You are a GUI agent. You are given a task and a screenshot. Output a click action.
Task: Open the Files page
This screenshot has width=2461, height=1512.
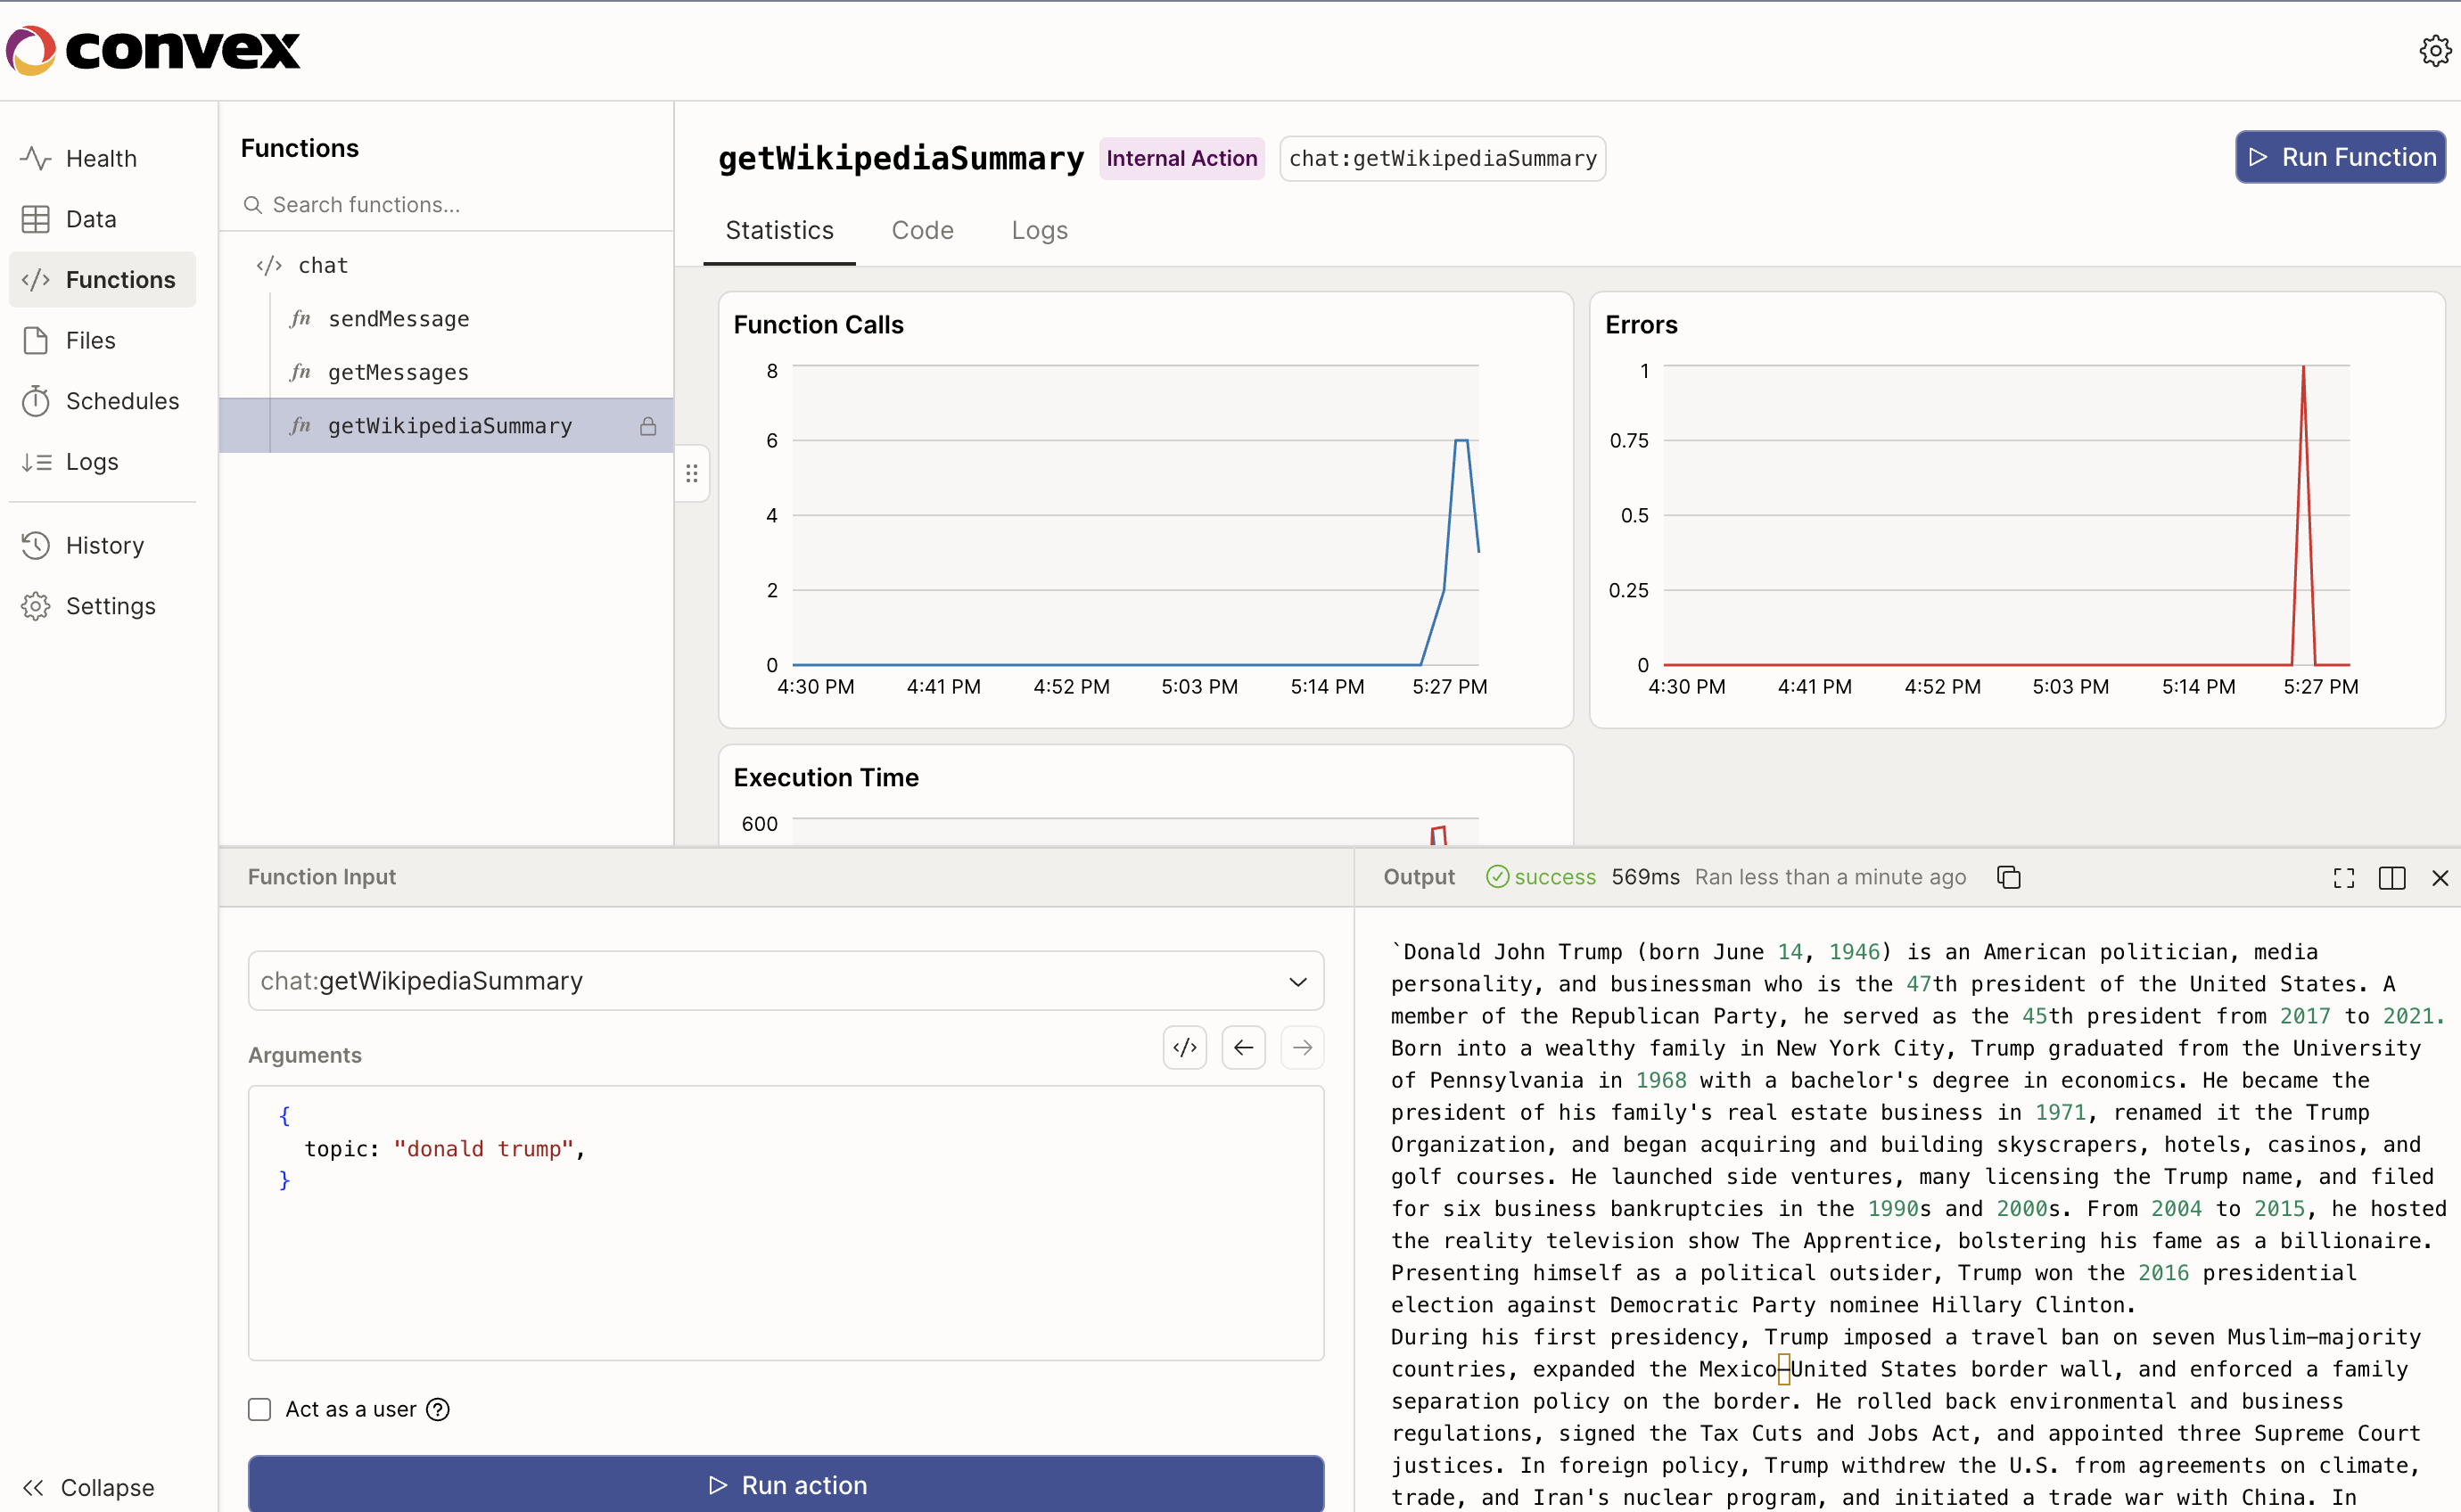click(101, 340)
